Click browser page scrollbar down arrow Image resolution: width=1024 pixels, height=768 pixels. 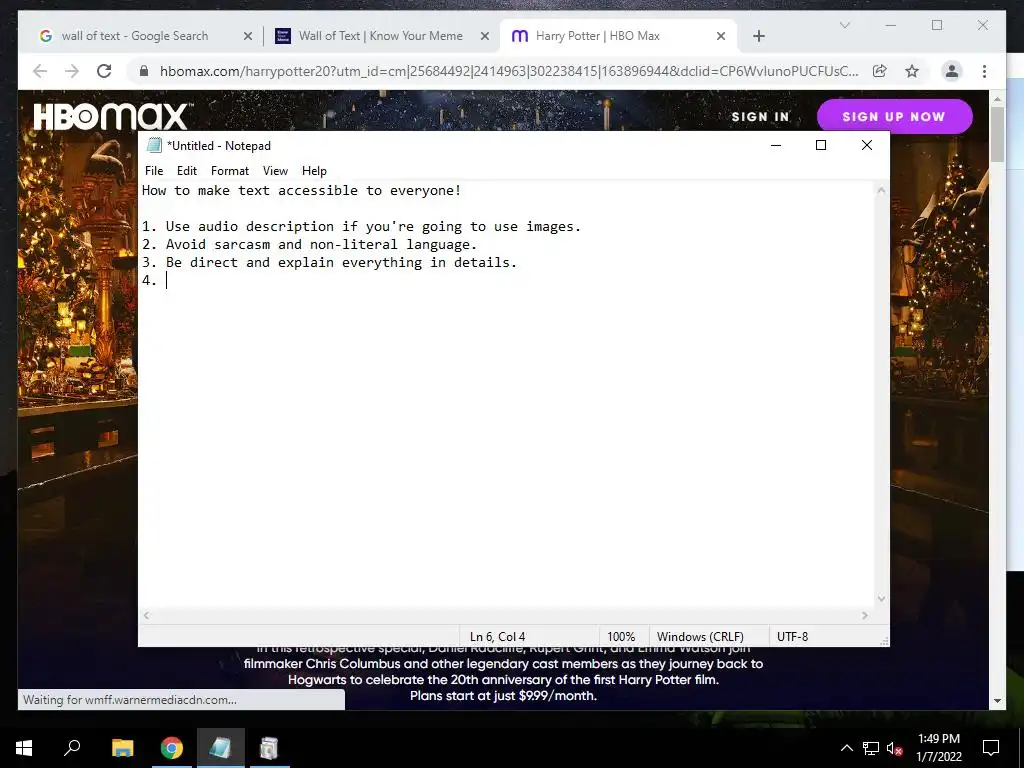(997, 701)
